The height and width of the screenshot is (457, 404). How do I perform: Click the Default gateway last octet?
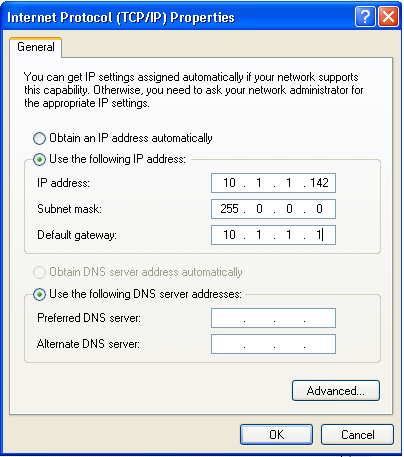coord(319,235)
